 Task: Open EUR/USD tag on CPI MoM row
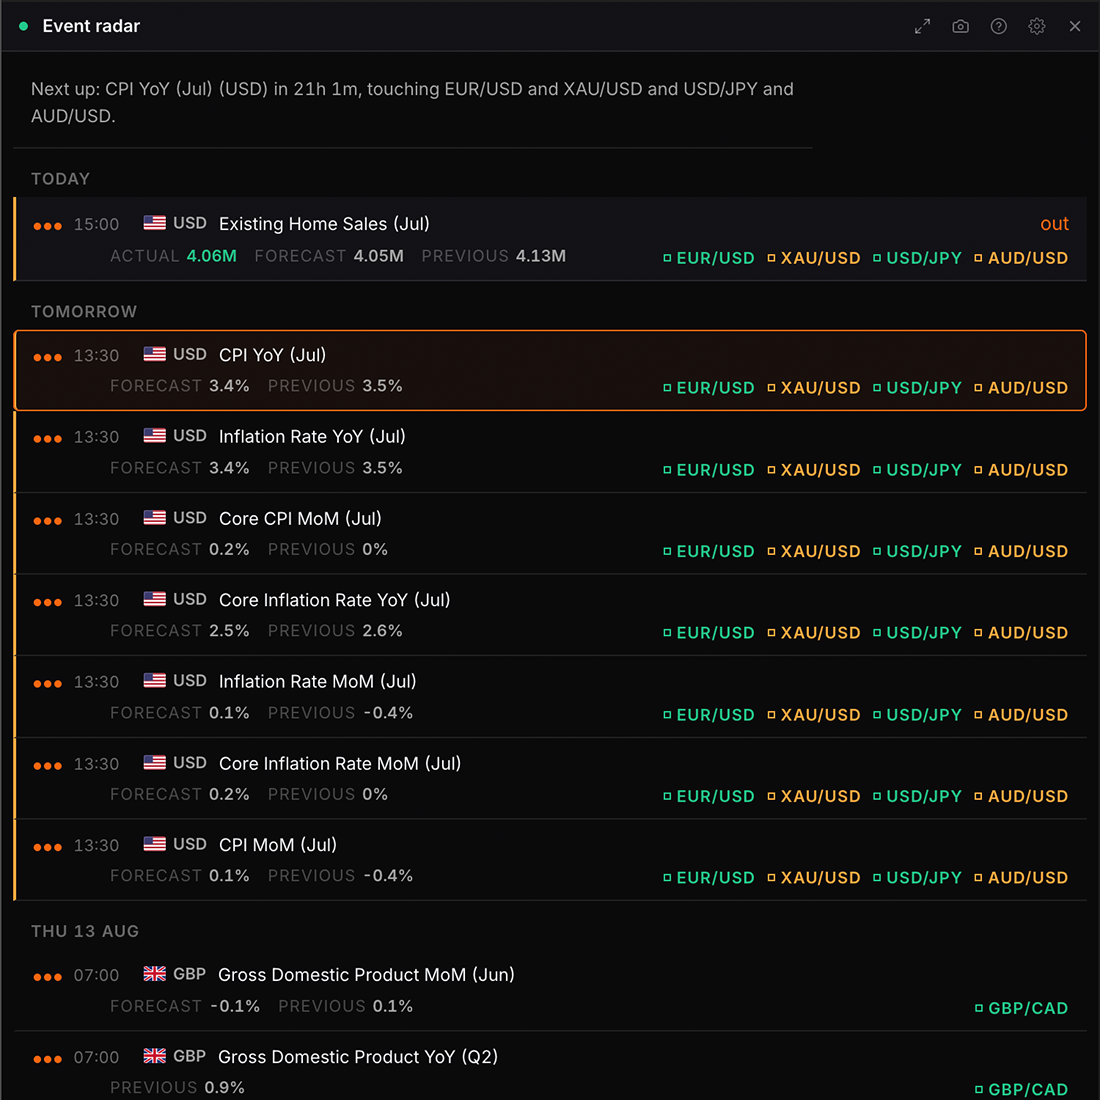click(x=709, y=878)
